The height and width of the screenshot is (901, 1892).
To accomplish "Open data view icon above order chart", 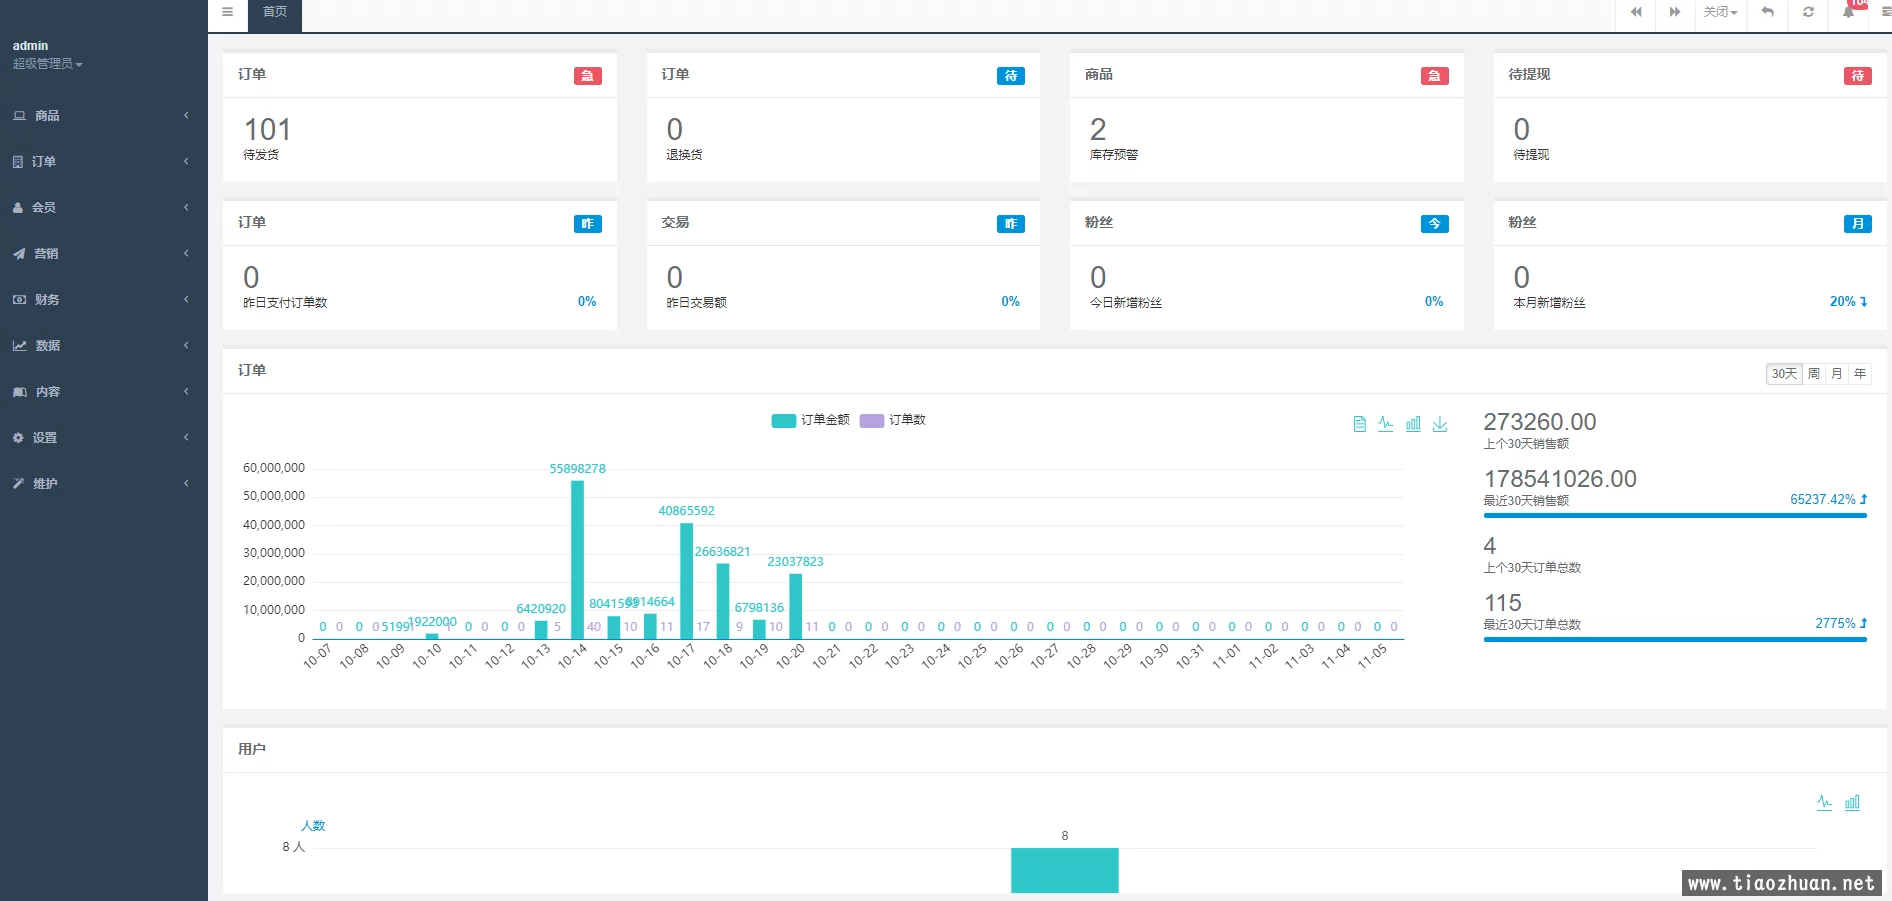I will [1359, 424].
